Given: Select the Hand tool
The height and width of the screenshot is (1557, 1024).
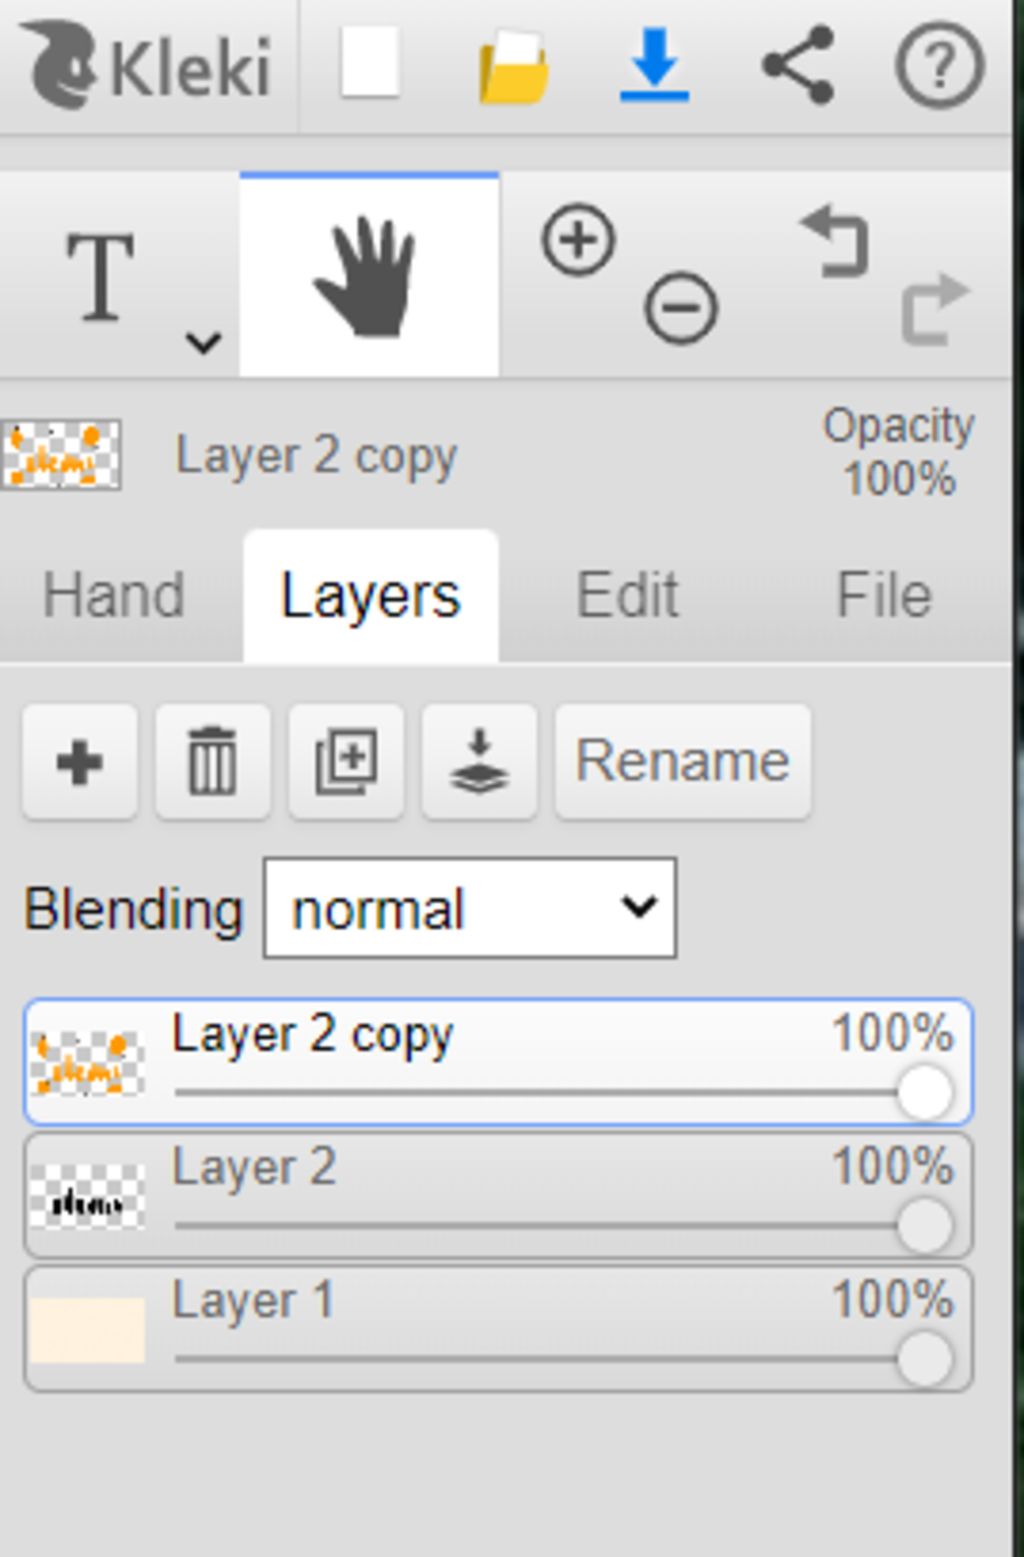Looking at the screenshot, I should (x=368, y=276).
